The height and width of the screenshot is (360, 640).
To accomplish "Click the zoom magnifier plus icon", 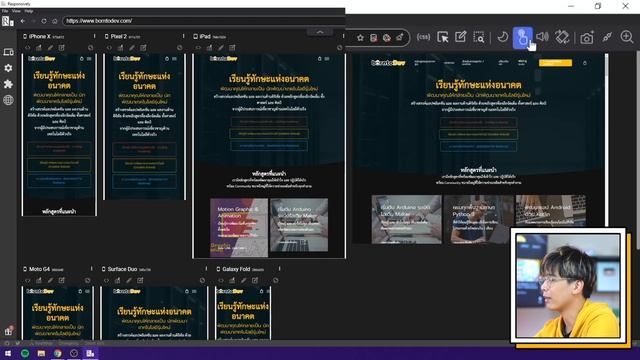I will click(x=627, y=37).
